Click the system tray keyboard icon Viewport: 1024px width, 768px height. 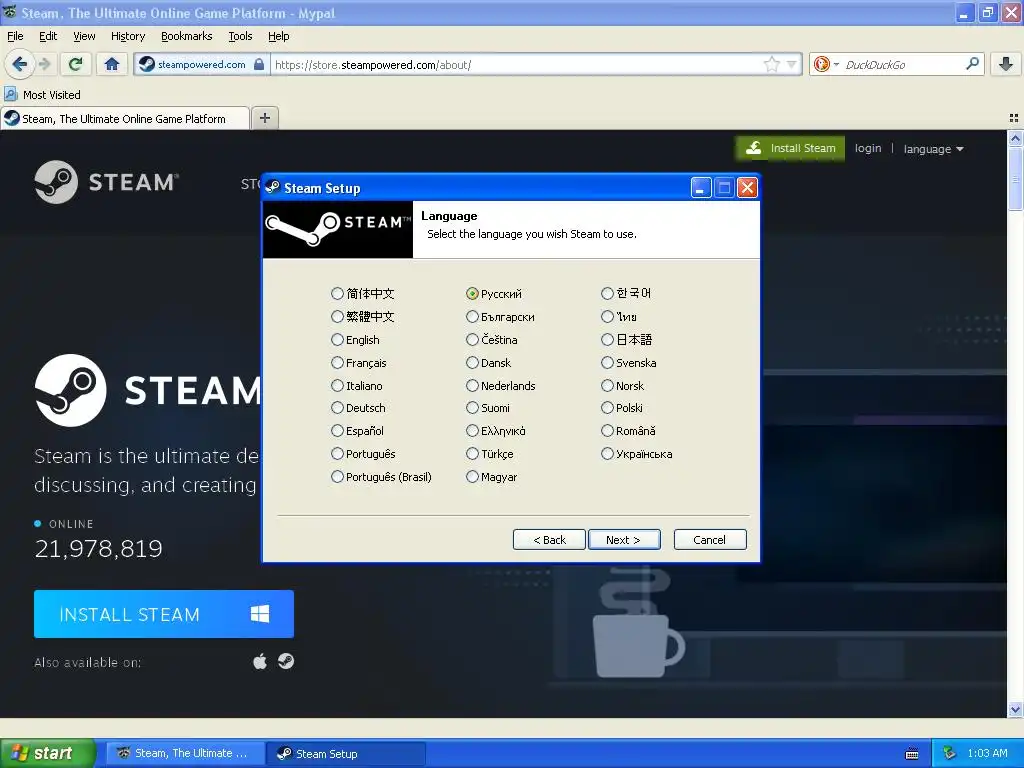coord(912,754)
